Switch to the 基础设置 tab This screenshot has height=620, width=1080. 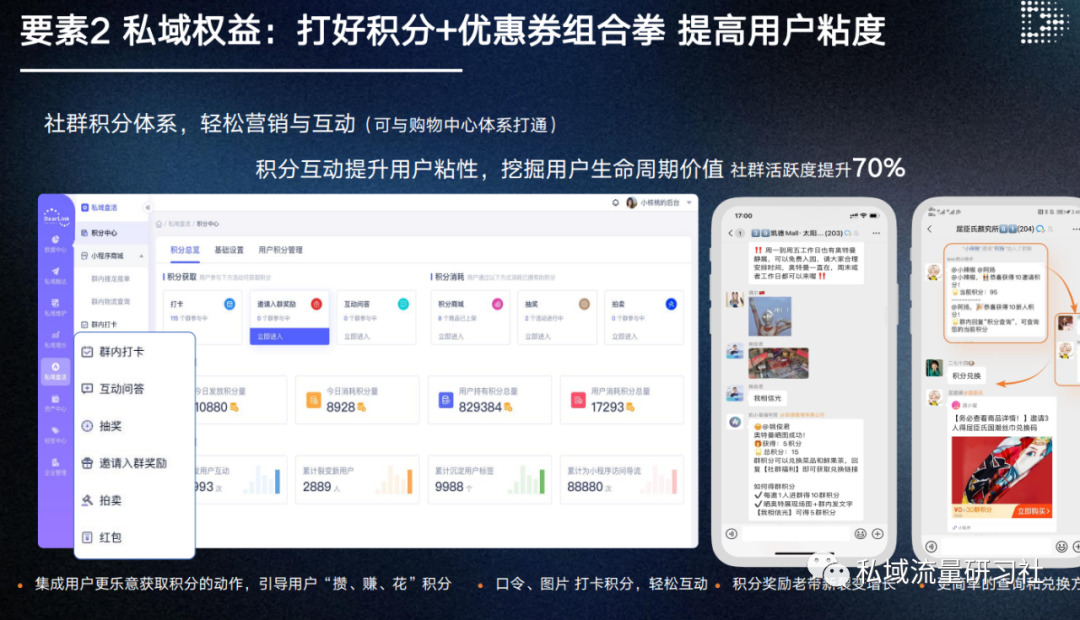point(229,250)
